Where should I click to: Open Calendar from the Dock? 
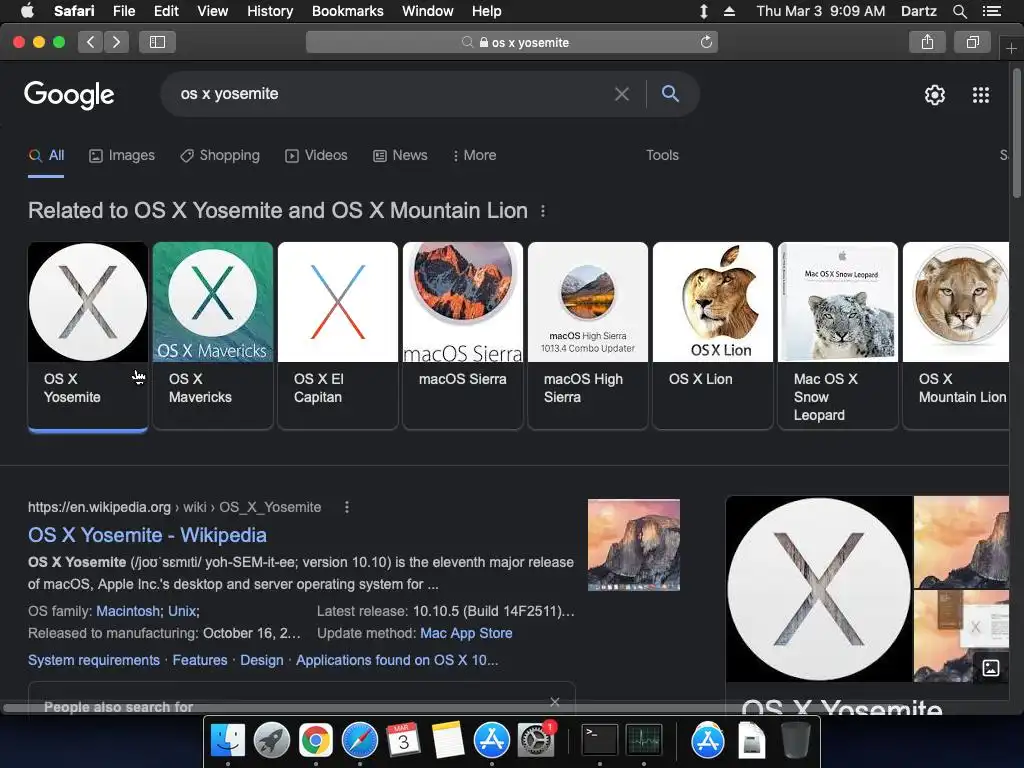pos(404,740)
